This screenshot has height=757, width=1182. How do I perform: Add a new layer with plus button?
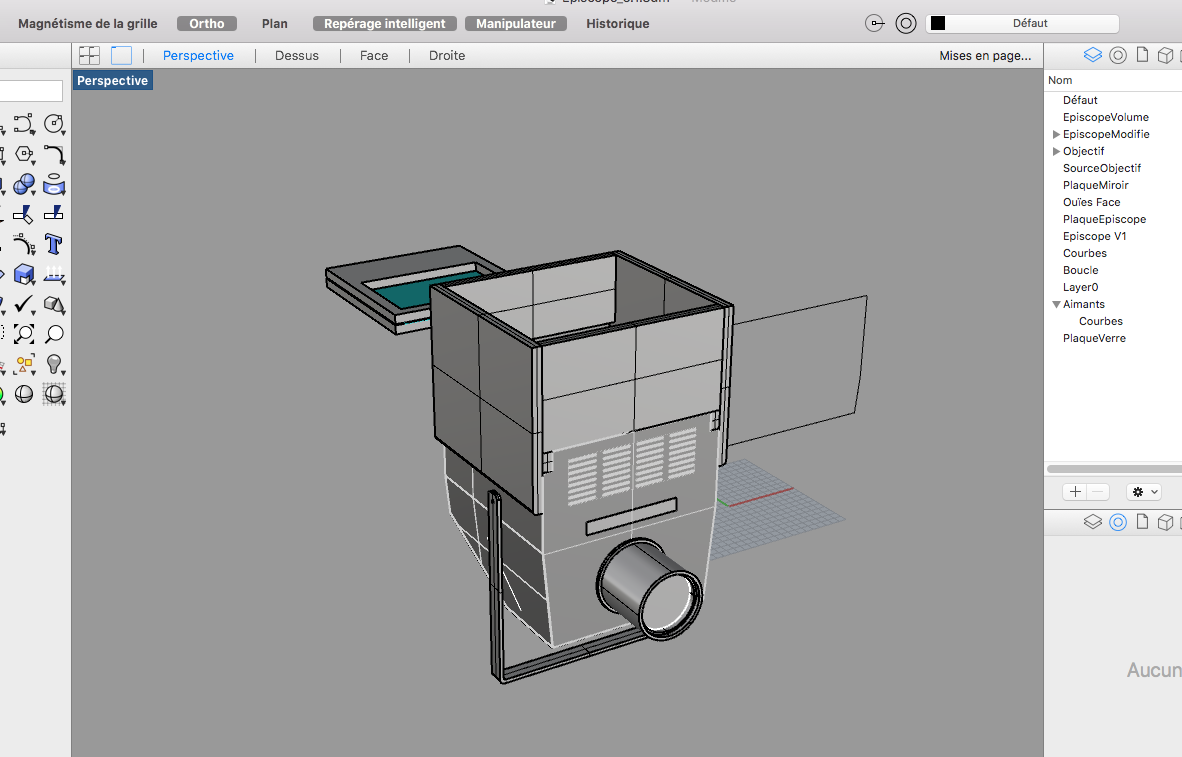[x=1075, y=492]
